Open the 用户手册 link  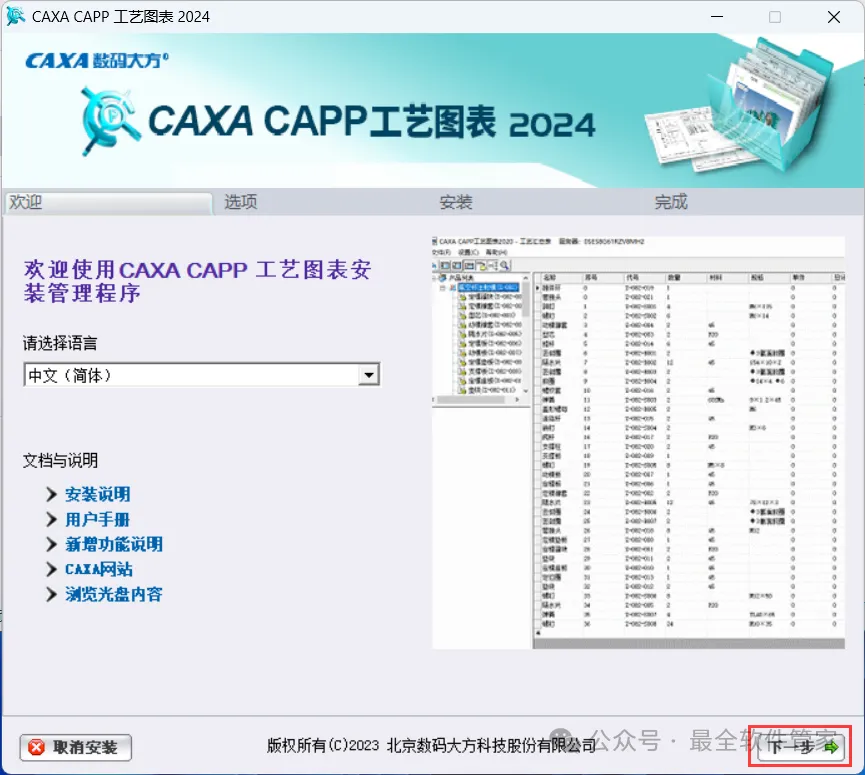(98, 519)
